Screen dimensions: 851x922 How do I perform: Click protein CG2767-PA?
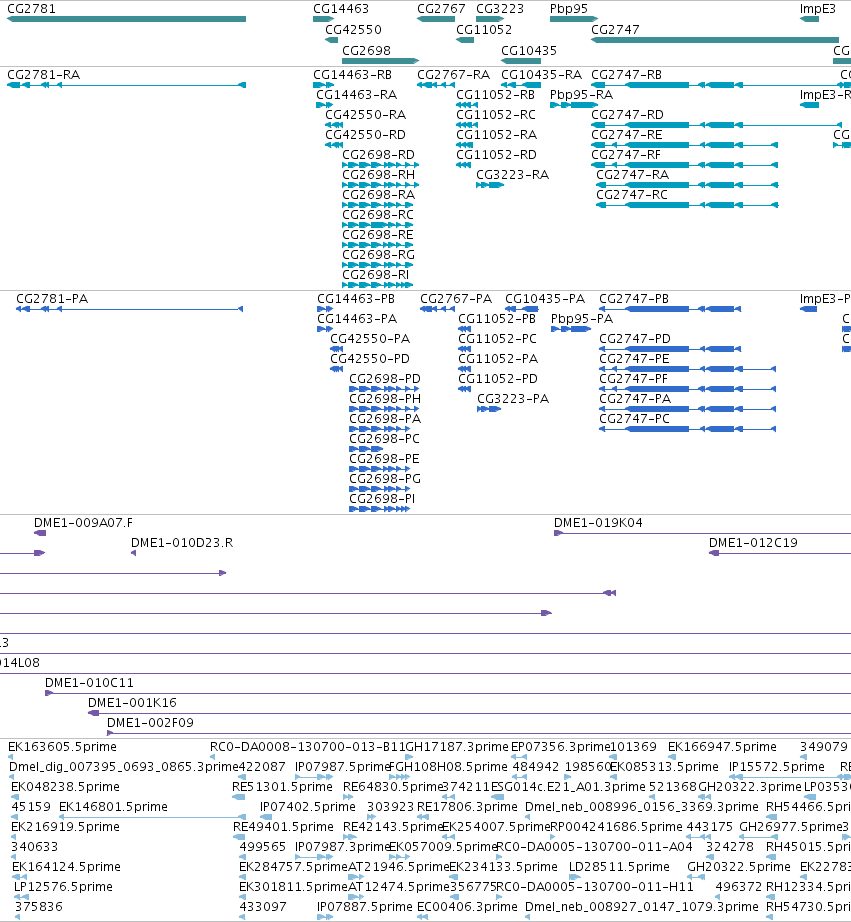coord(456,299)
